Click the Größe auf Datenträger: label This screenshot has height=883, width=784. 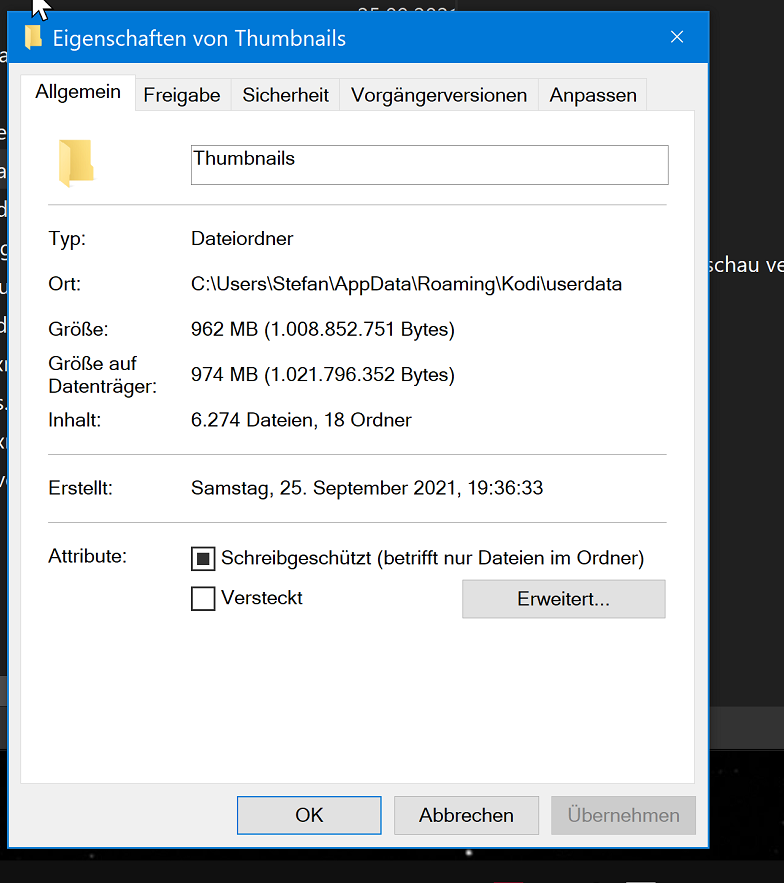(x=103, y=375)
